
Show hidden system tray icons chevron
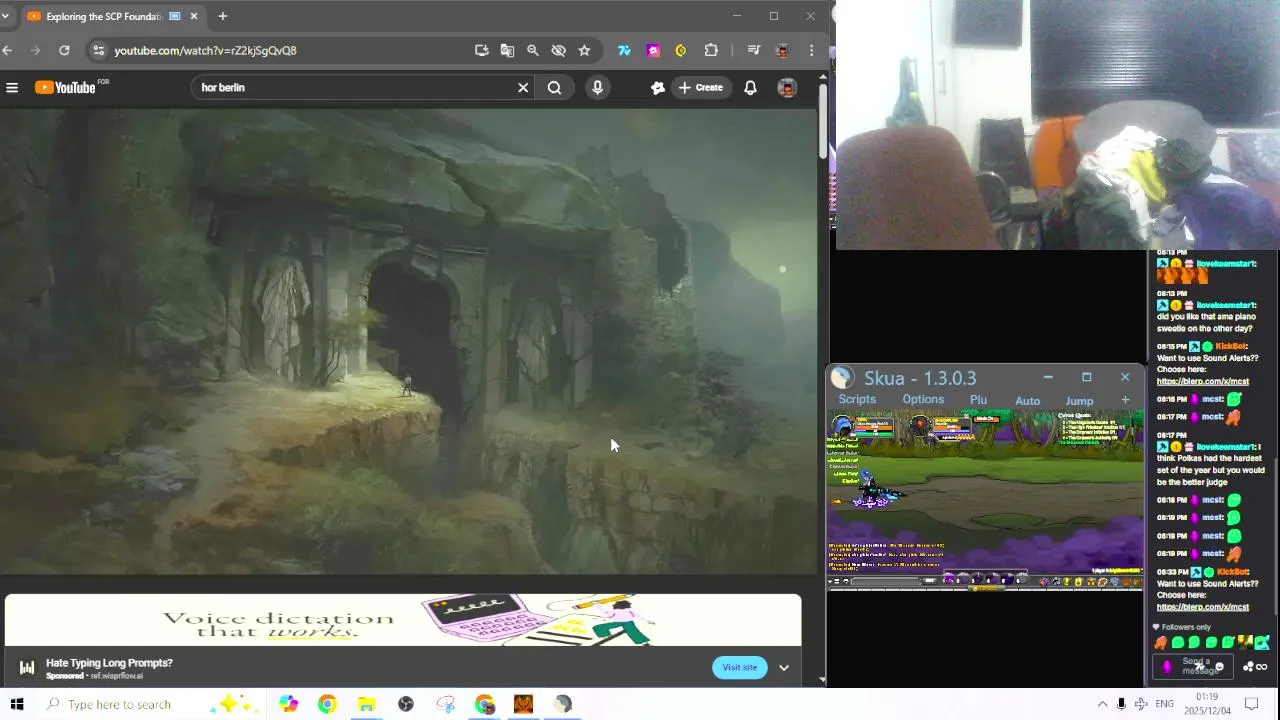click(1102, 704)
